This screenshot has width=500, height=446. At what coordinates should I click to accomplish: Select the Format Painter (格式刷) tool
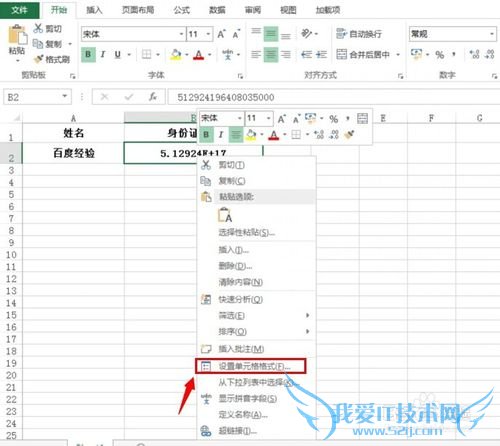(x=52, y=59)
